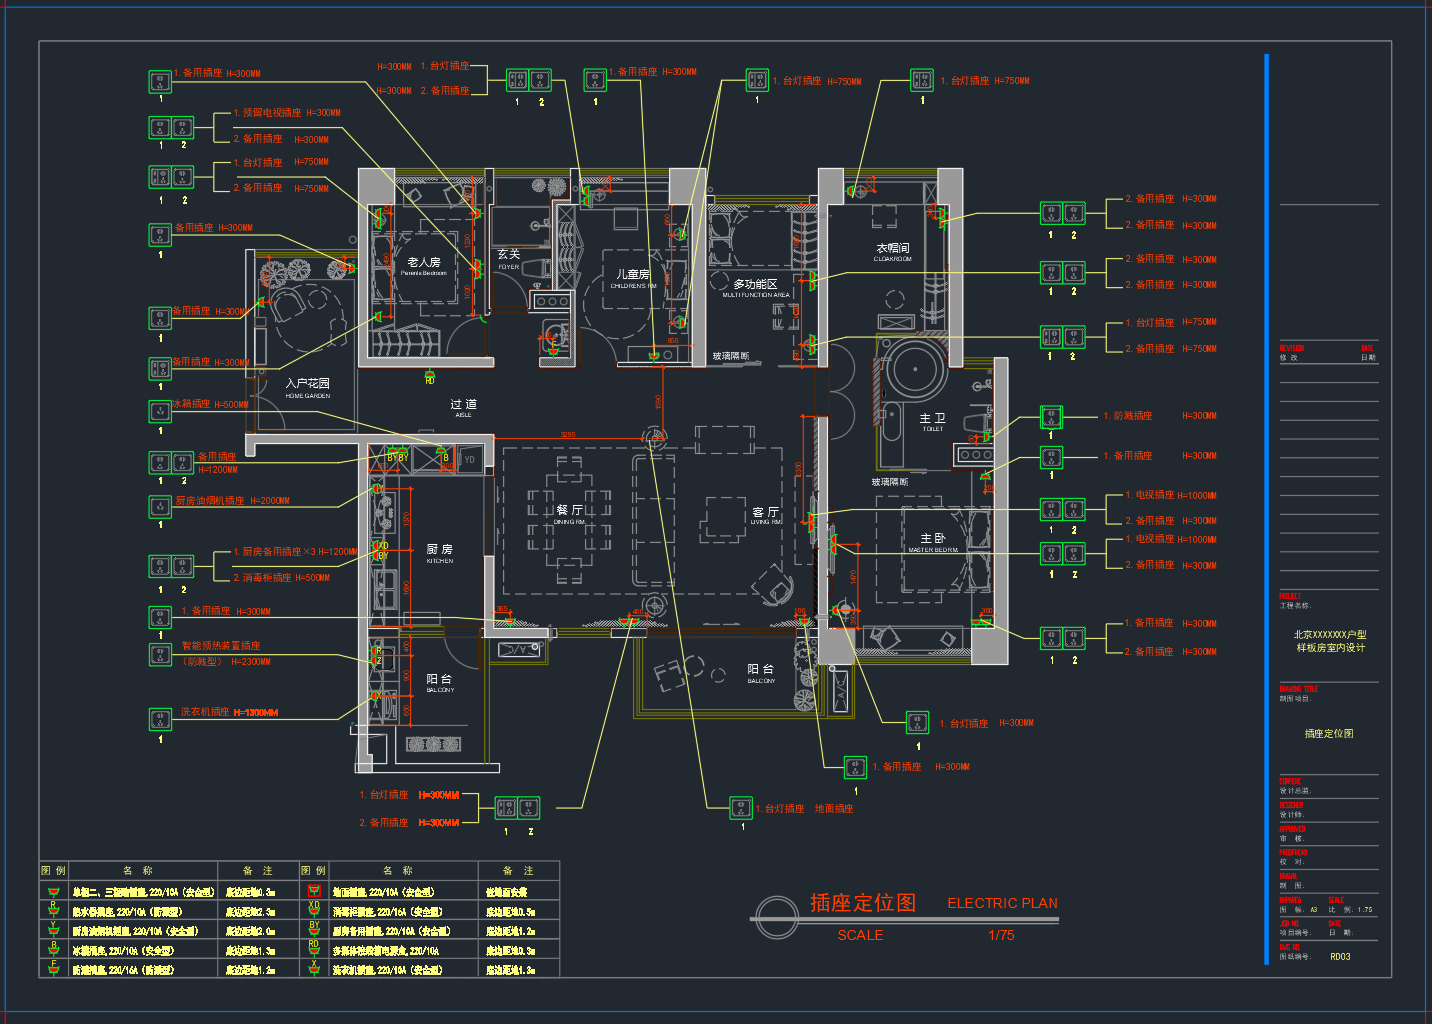1432x1024 pixels.
Task: Select the 主卫 Toilet room label
Action: [x=932, y=422]
